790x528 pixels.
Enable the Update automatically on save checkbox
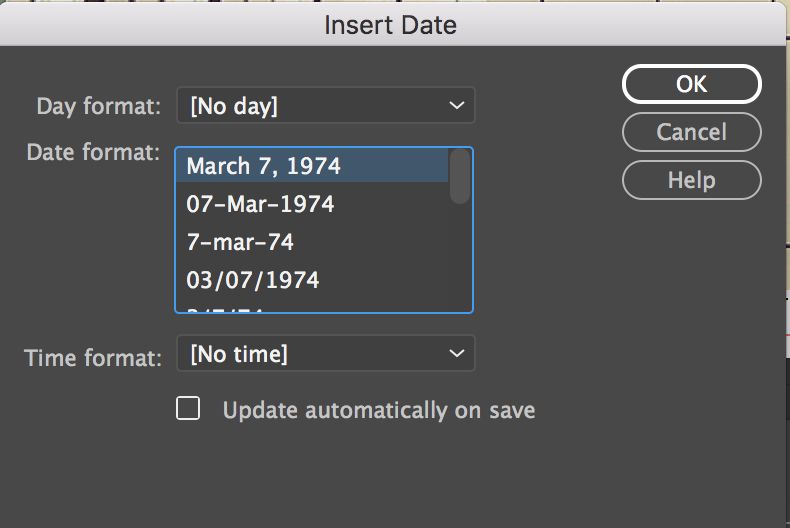tap(188, 409)
